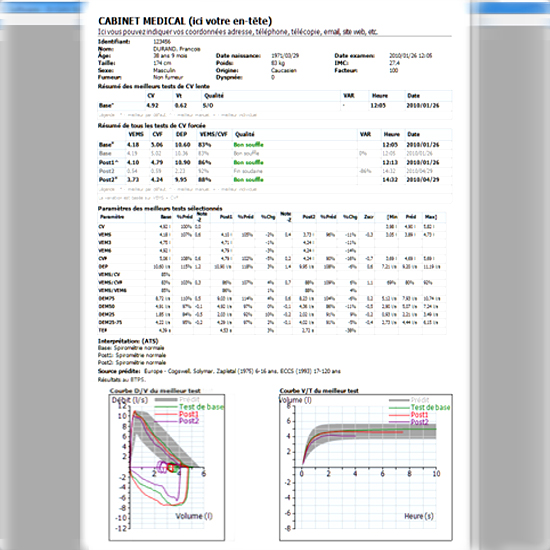Select the Post1^ row DEP value "10.90"

[182, 162]
